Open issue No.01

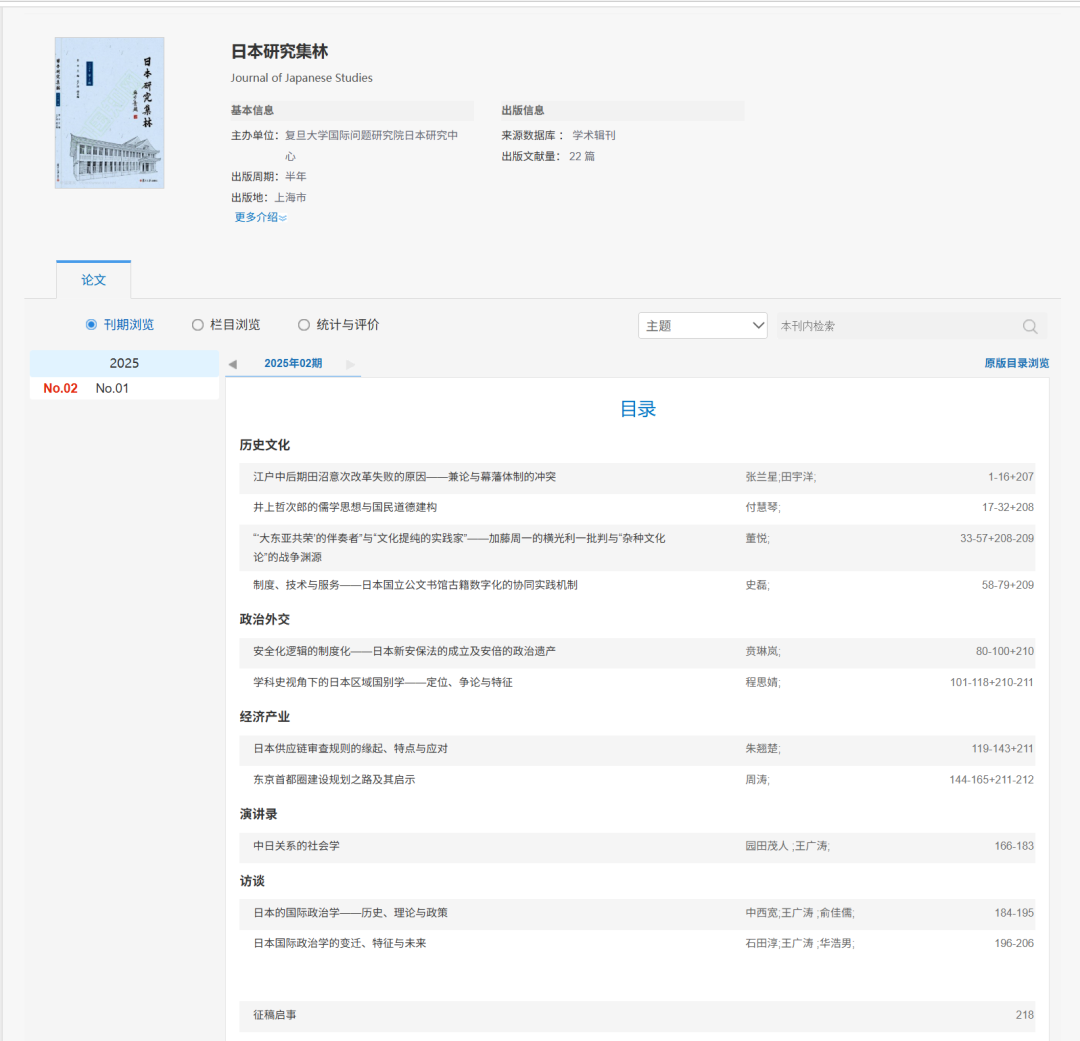112,388
